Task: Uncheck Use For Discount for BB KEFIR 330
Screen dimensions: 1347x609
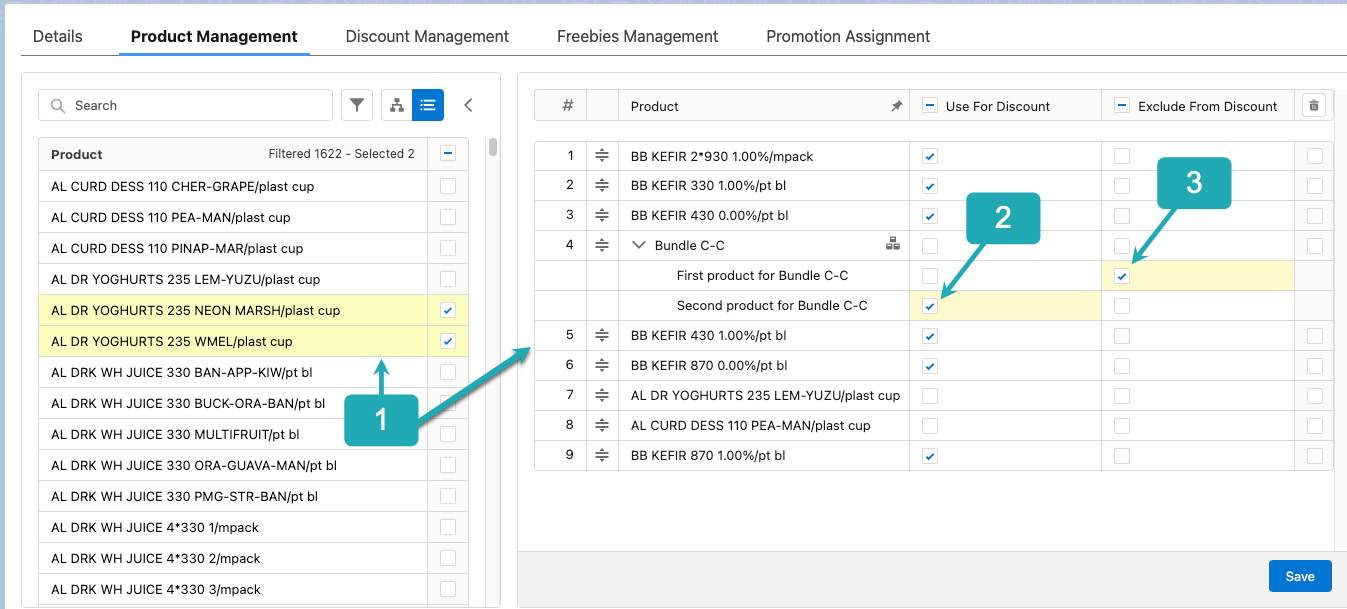Action: click(x=929, y=185)
